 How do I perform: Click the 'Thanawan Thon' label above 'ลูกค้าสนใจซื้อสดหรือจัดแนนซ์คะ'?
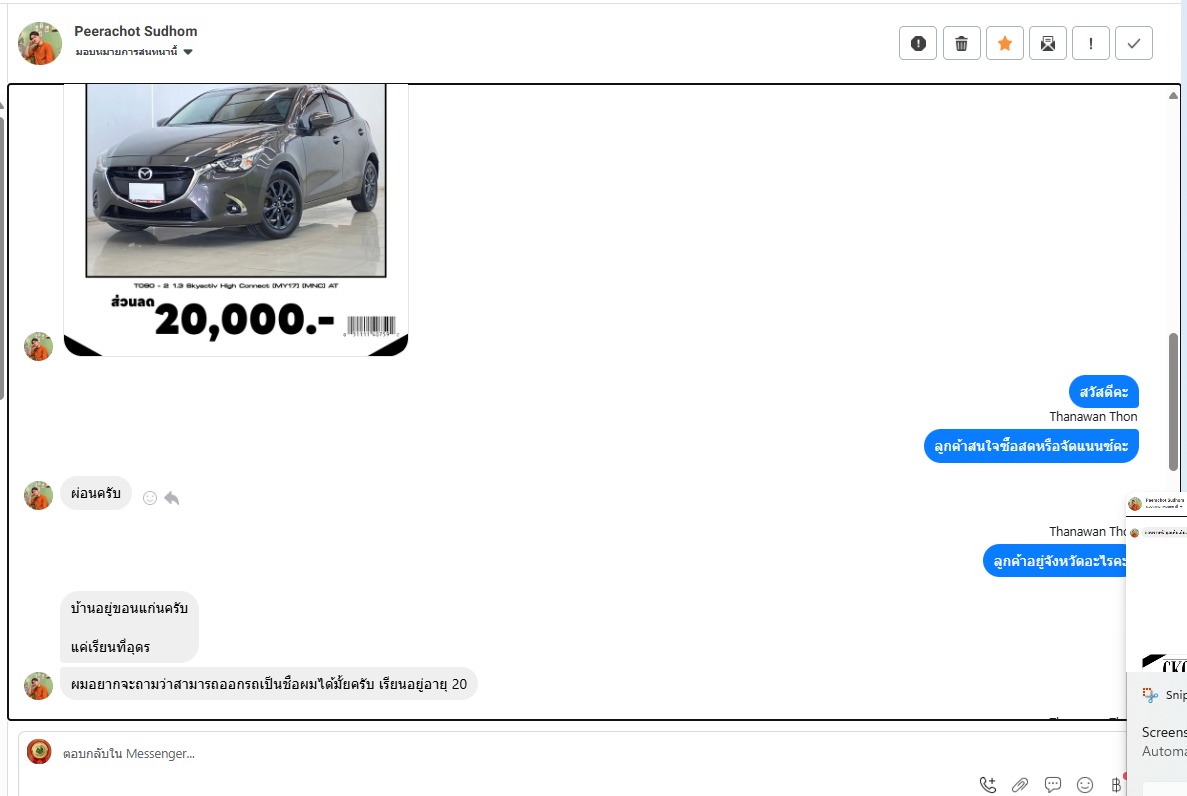(1093, 417)
